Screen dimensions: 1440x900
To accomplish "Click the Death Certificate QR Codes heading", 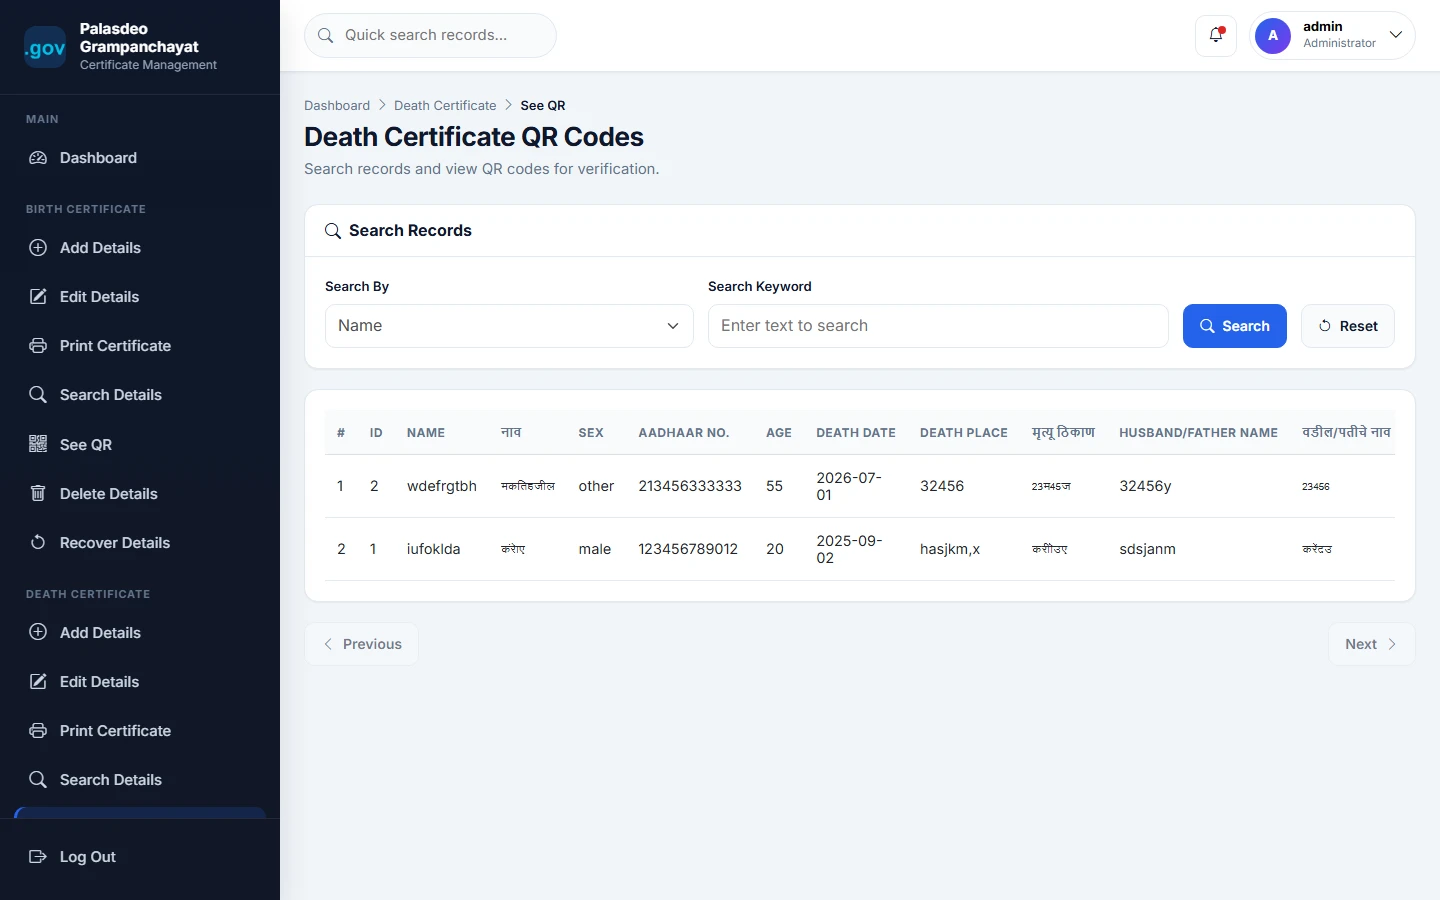I will tap(474, 137).
